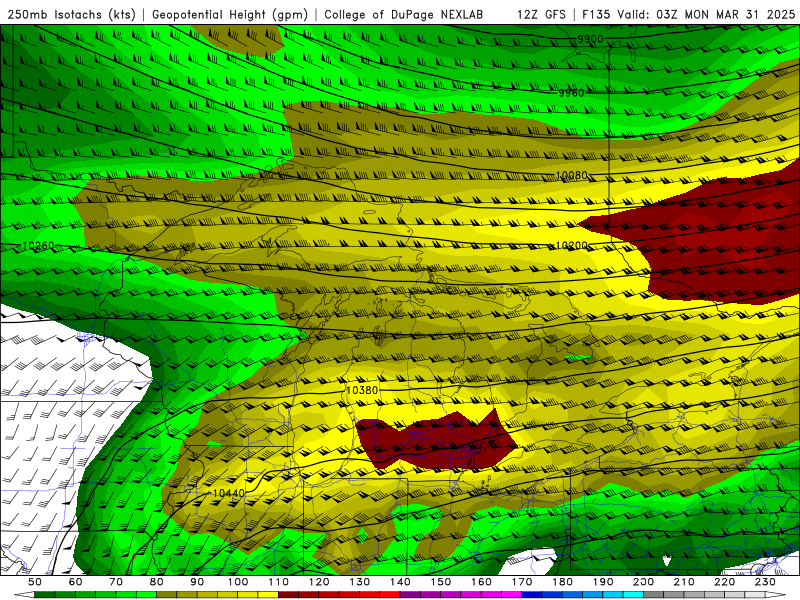800x600 pixels.
Task: Select the 9960 contour label
Action: click(571, 93)
